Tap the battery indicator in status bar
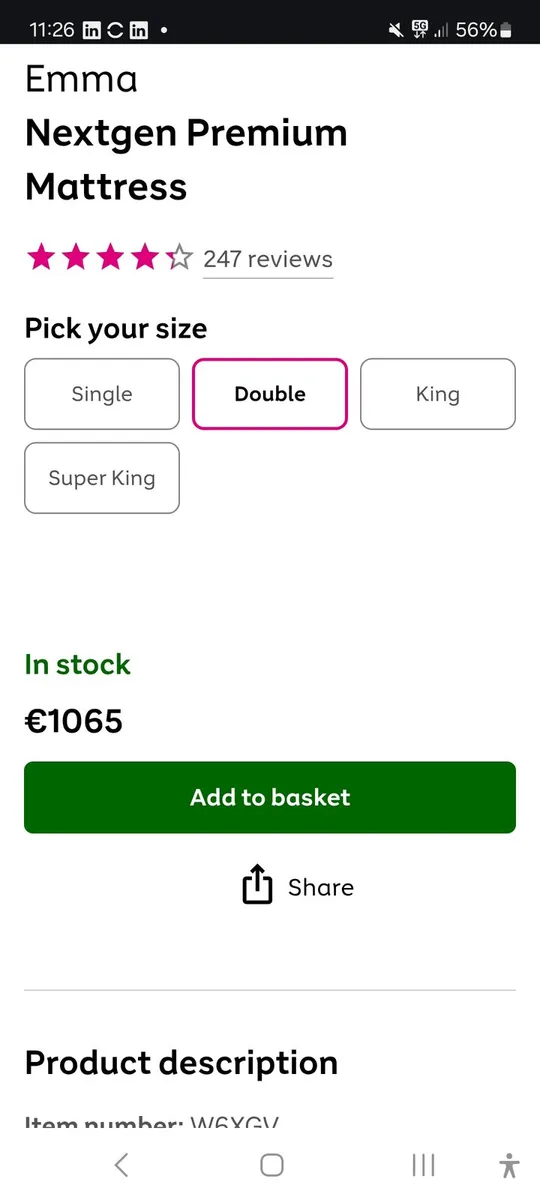The height and width of the screenshot is (1200, 540). click(507, 30)
